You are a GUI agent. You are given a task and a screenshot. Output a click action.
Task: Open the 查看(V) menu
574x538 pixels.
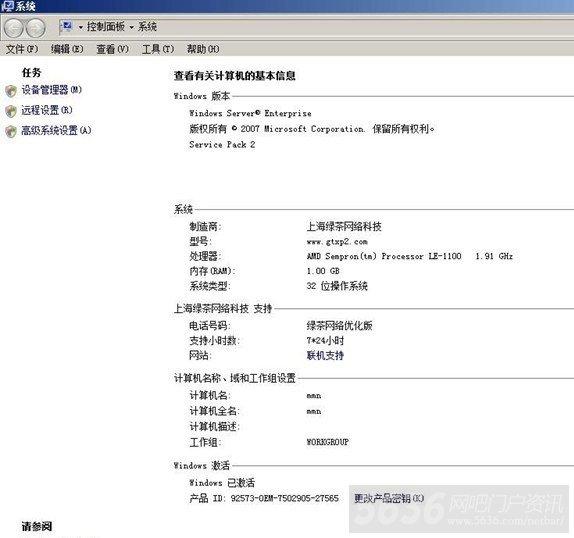tap(112, 49)
